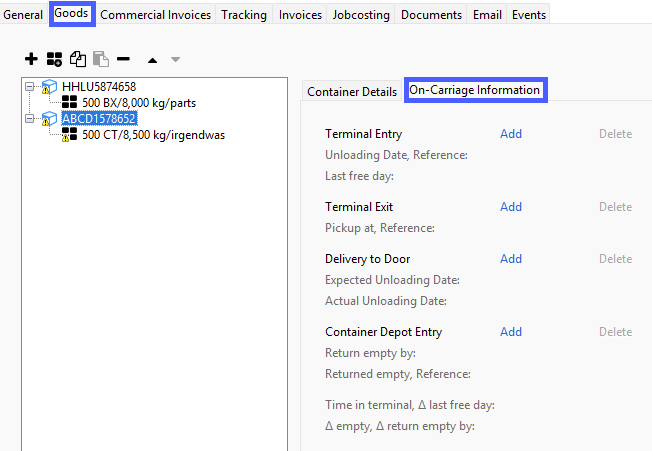652x451 pixels.
Task: Click the copy icon in goods toolbar
Action: click(x=77, y=60)
